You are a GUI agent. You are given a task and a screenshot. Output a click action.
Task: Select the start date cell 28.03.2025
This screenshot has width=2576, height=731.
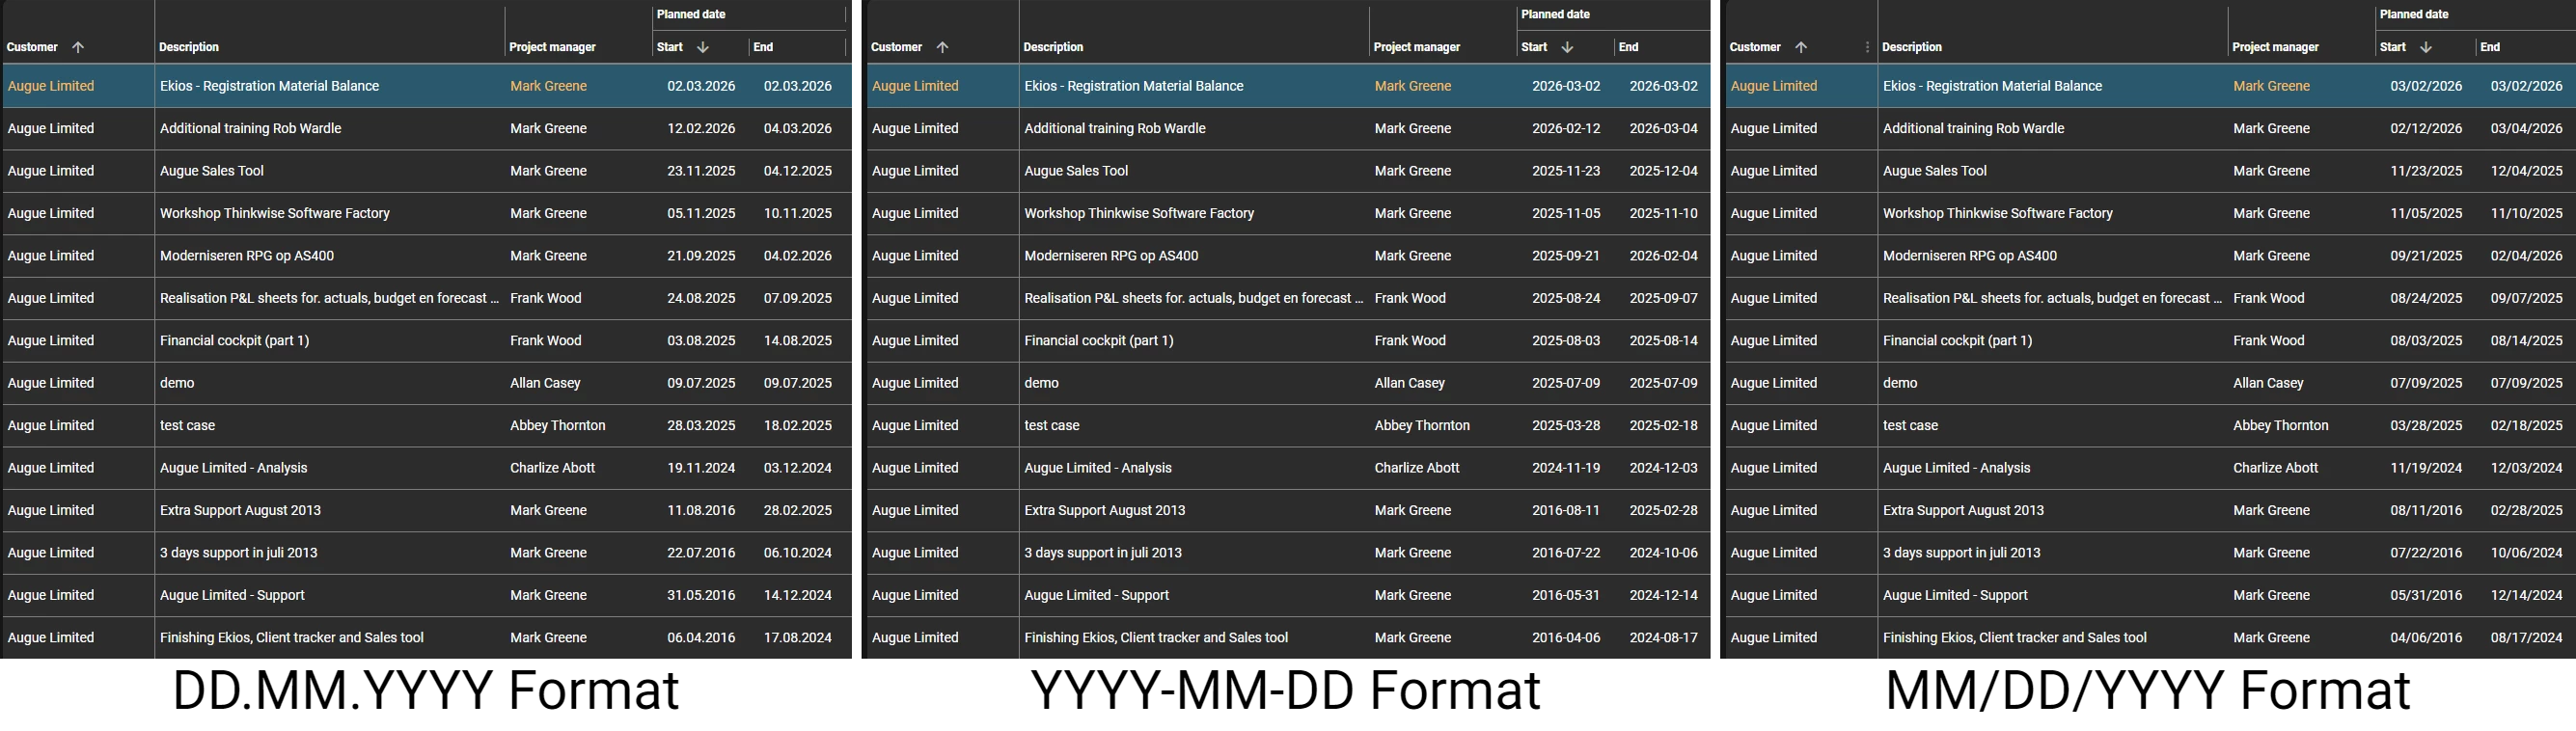coord(701,426)
